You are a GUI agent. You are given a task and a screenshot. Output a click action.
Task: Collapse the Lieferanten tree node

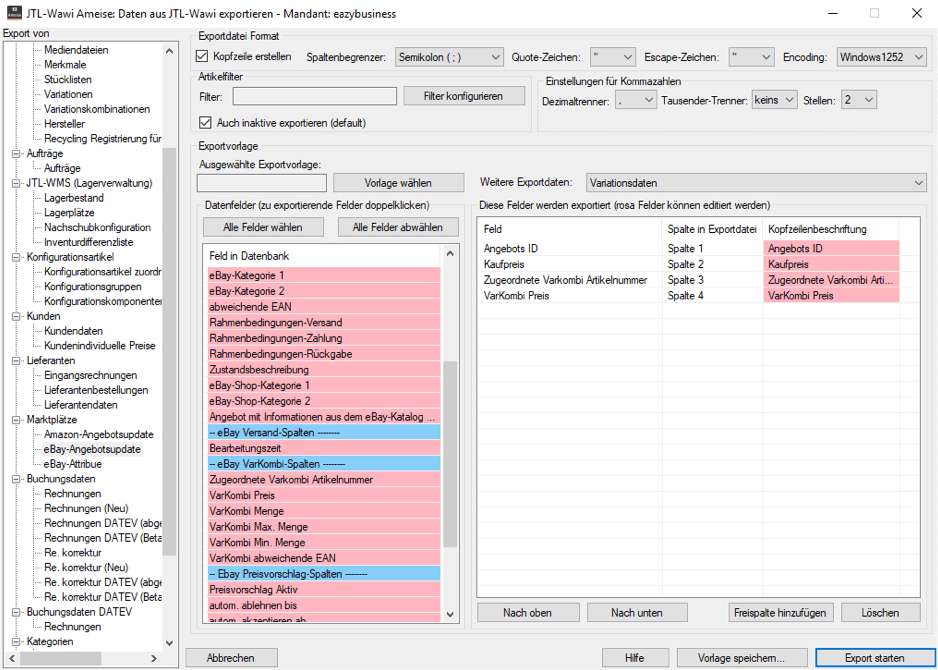[x=16, y=361]
